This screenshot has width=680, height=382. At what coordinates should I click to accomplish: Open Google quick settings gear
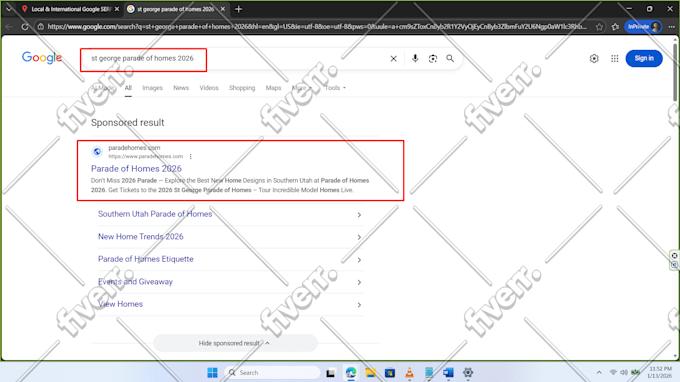click(x=594, y=59)
